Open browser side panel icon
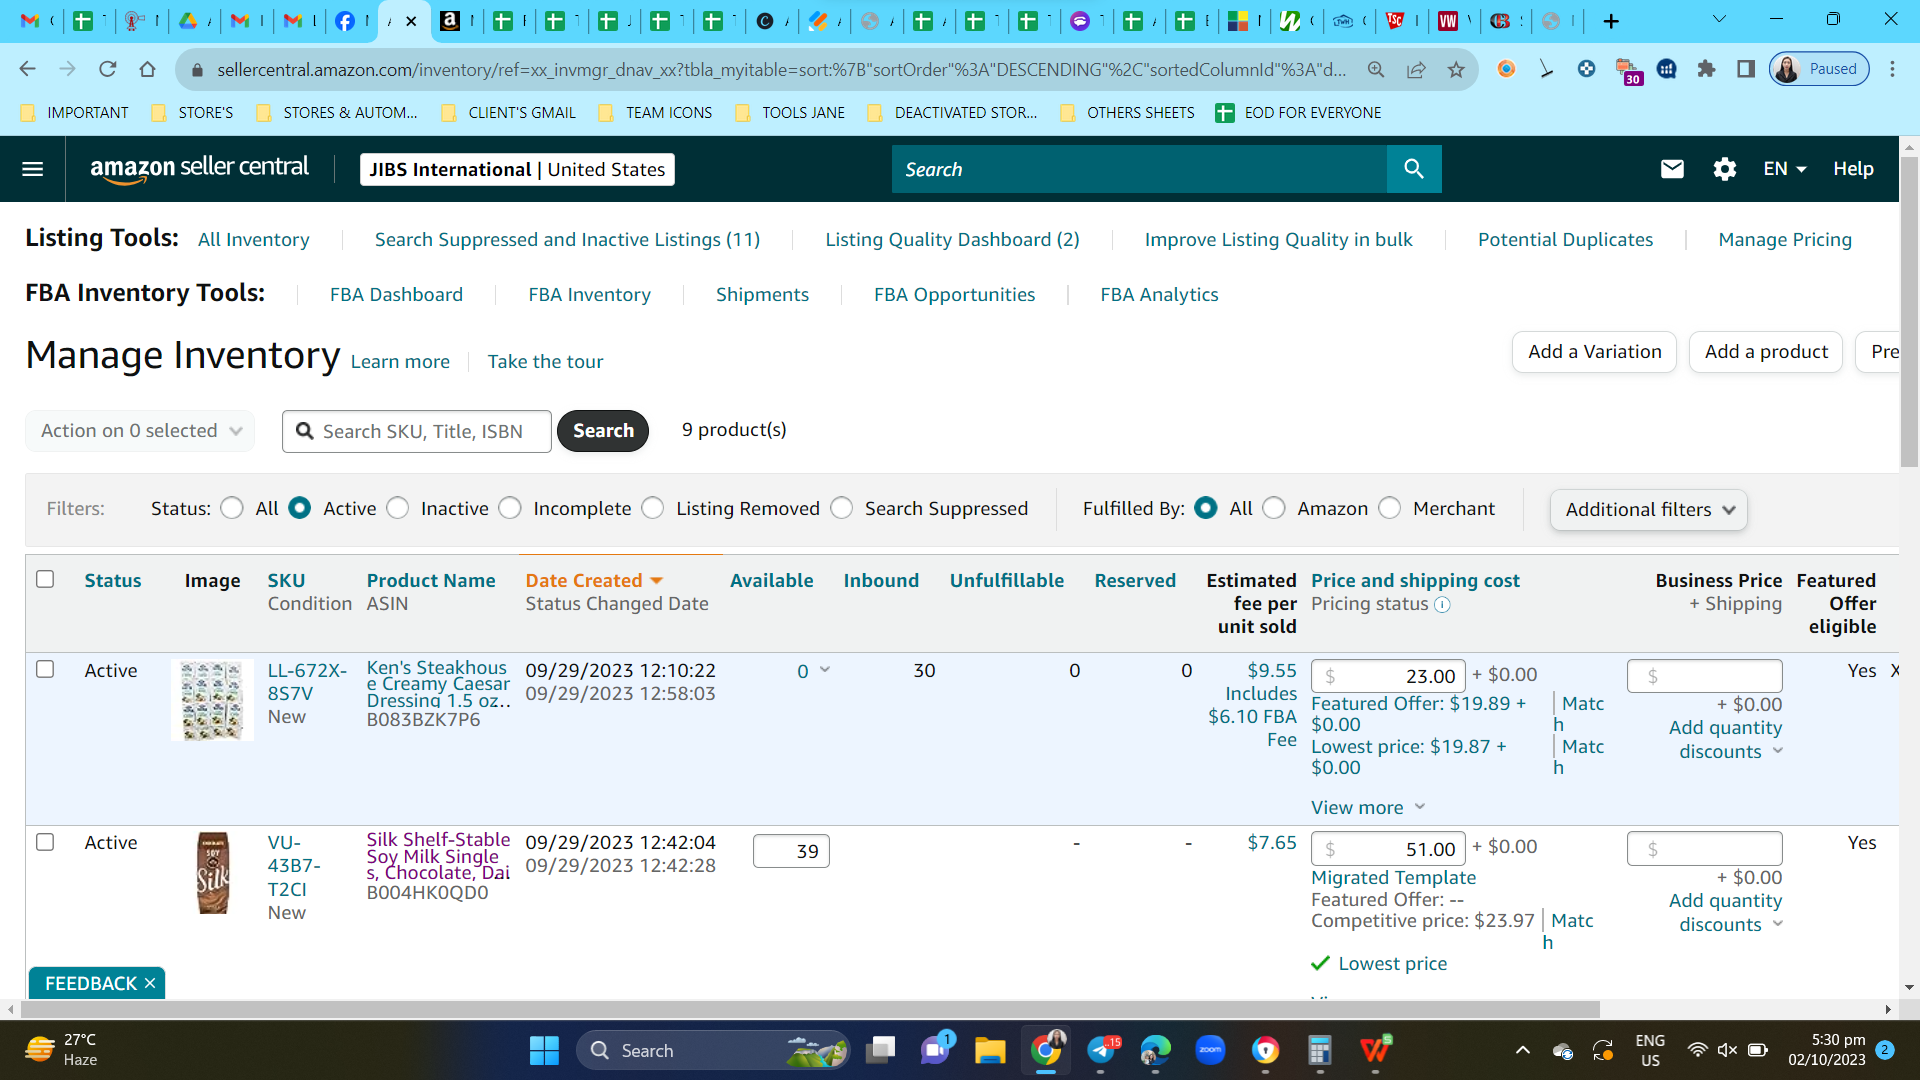This screenshot has height=1080, width=1920. click(1746, 69)
